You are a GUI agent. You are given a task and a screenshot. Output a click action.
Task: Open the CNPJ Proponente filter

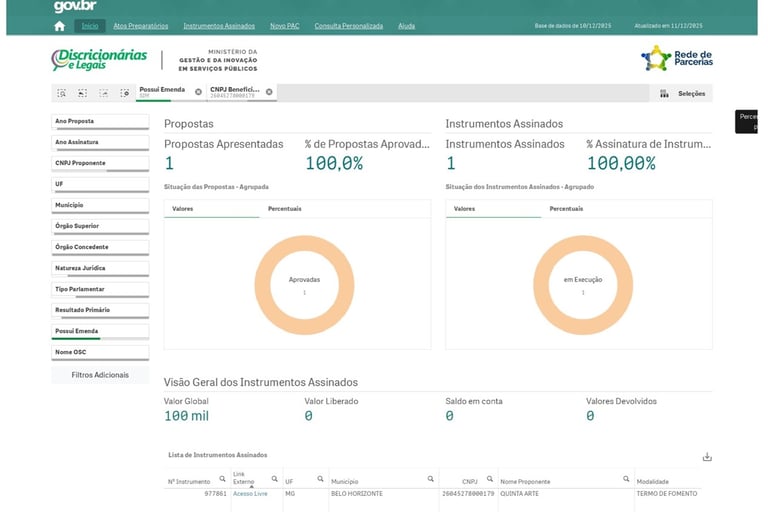pos(100,164)
